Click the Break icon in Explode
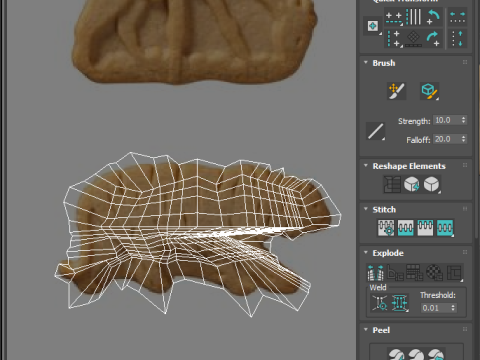Viewport: 480px width, 360px height. point(376,272)
